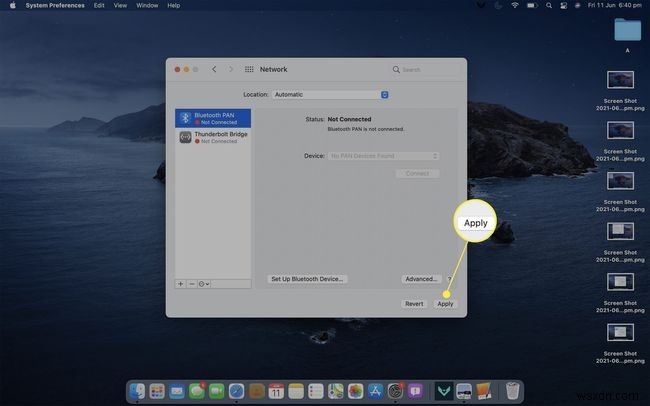
Task: Open the System Preferences menu
Action: (55, 5)
